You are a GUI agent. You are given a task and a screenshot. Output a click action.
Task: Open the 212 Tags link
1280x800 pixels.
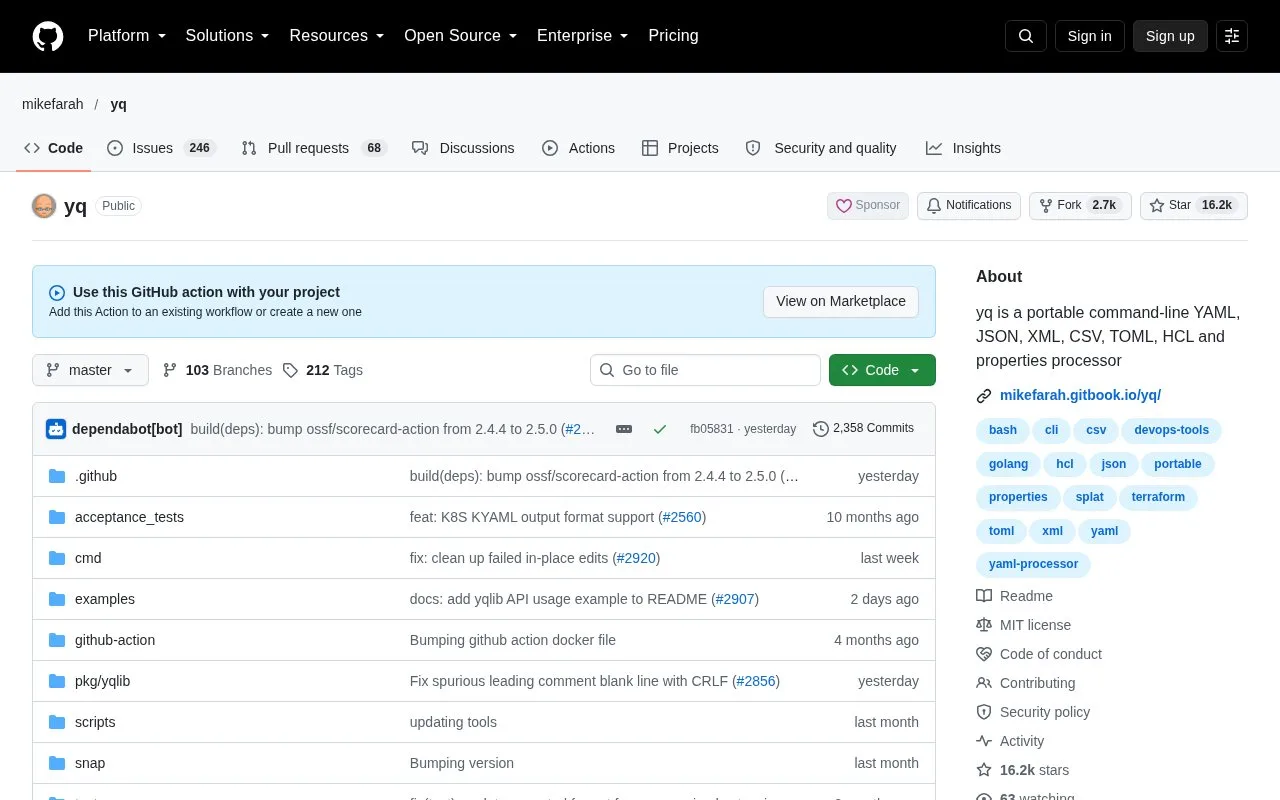click(322, 370)
